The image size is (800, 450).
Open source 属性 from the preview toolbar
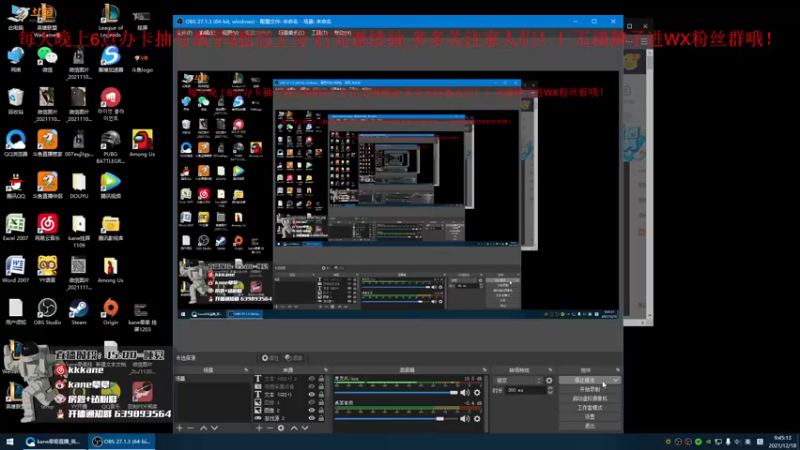click(270, 358)
